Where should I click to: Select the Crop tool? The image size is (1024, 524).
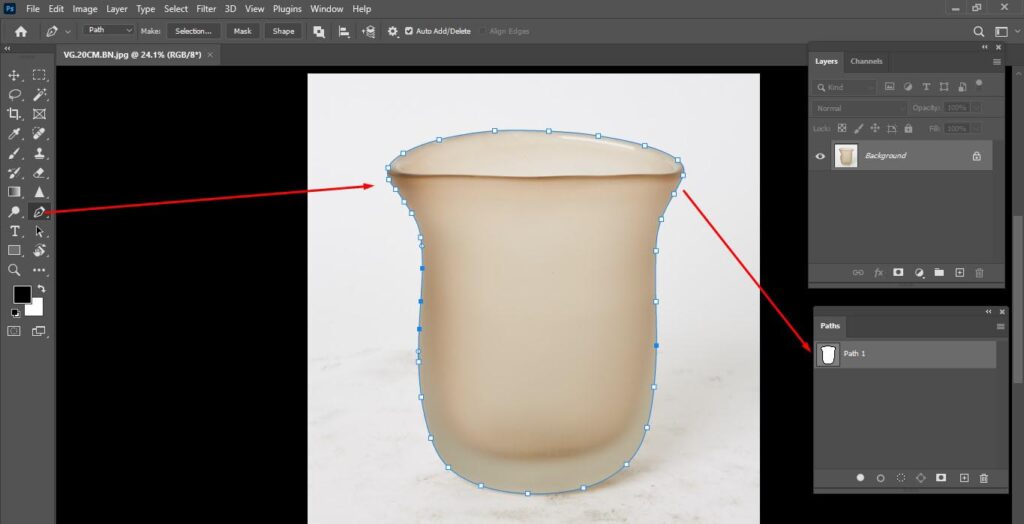[x=14, y=114]
